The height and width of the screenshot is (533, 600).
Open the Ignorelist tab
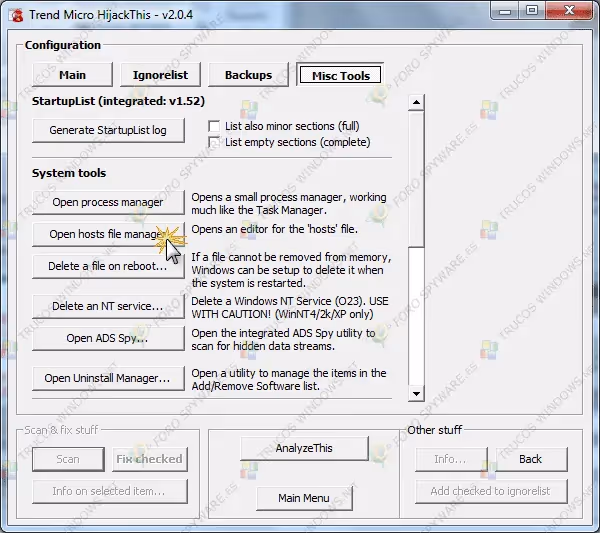click(160, 75)
